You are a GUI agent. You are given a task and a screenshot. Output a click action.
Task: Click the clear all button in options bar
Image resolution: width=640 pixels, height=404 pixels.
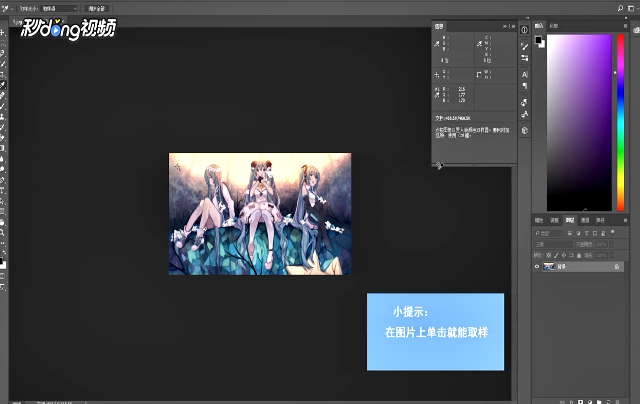coord(97,9)
